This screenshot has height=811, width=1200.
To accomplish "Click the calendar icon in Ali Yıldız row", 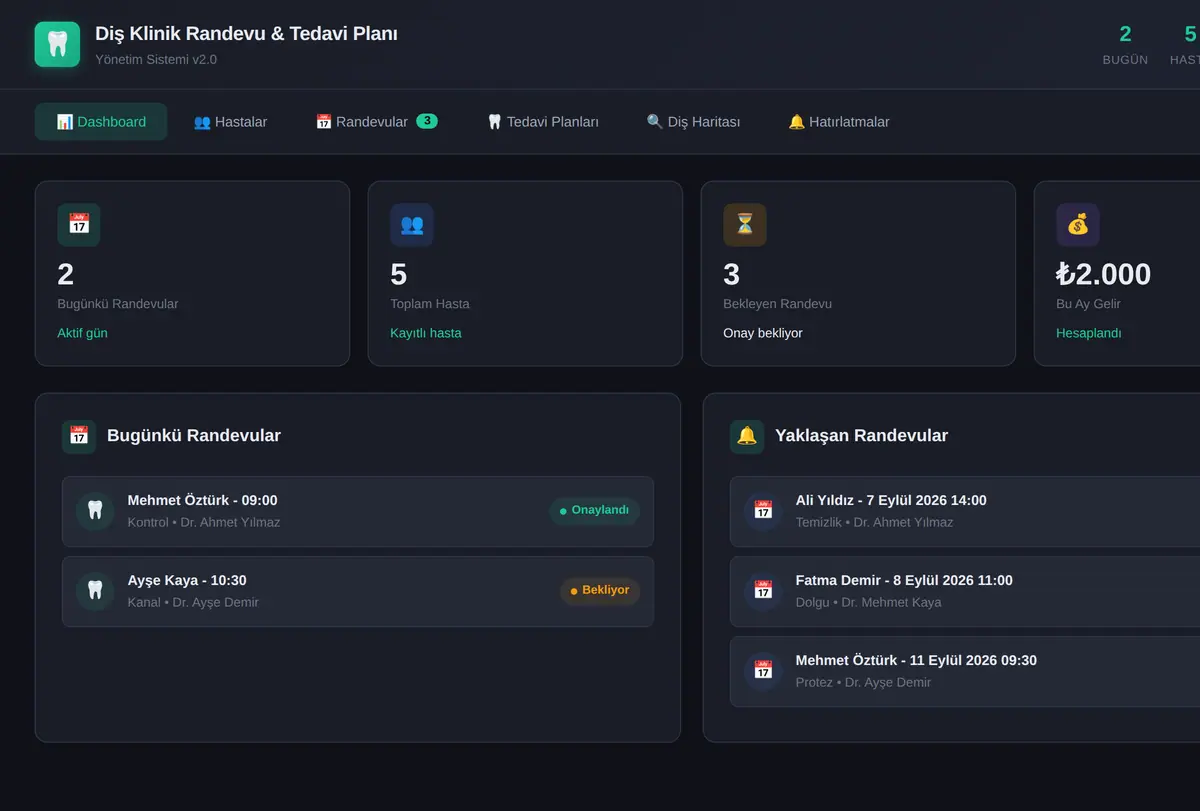I will 763,511.
